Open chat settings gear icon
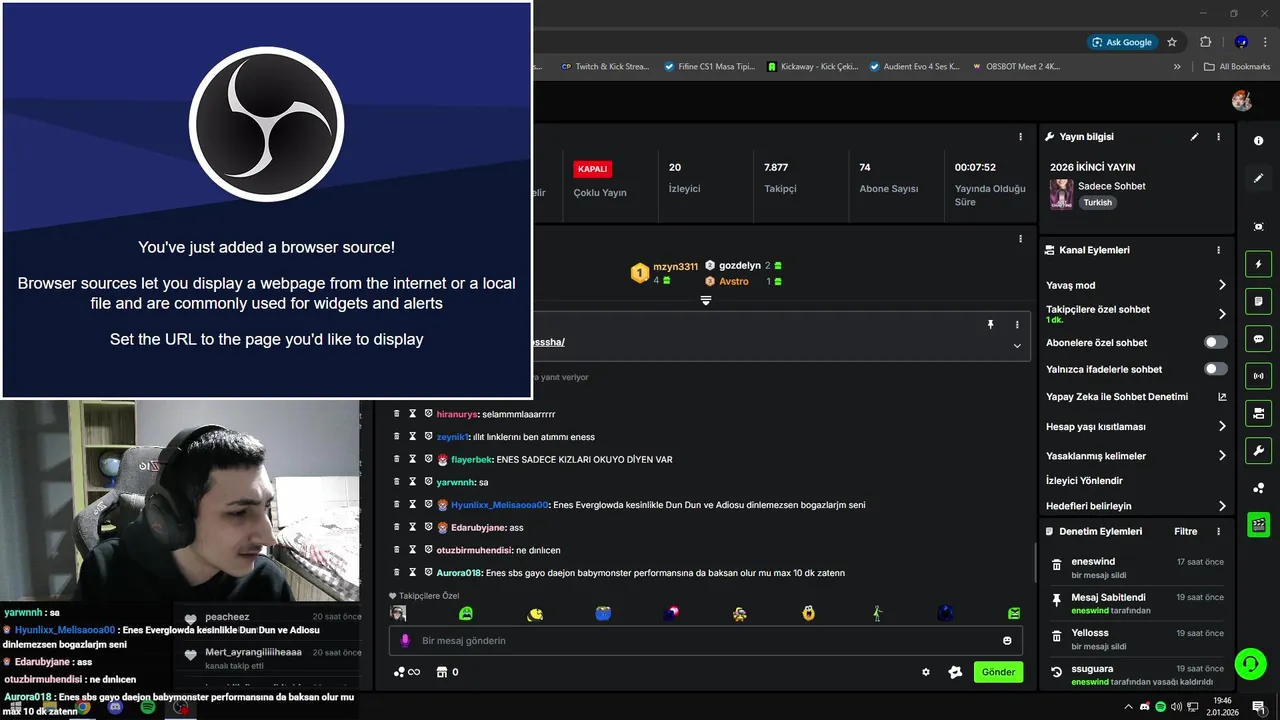The height and width of the screenshot is (720, 1280). [926, 672]
